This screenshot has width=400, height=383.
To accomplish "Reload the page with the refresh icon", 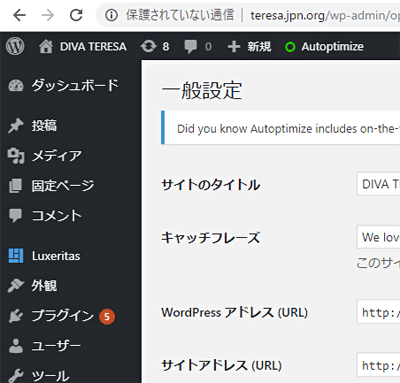I will coord(76,15).
